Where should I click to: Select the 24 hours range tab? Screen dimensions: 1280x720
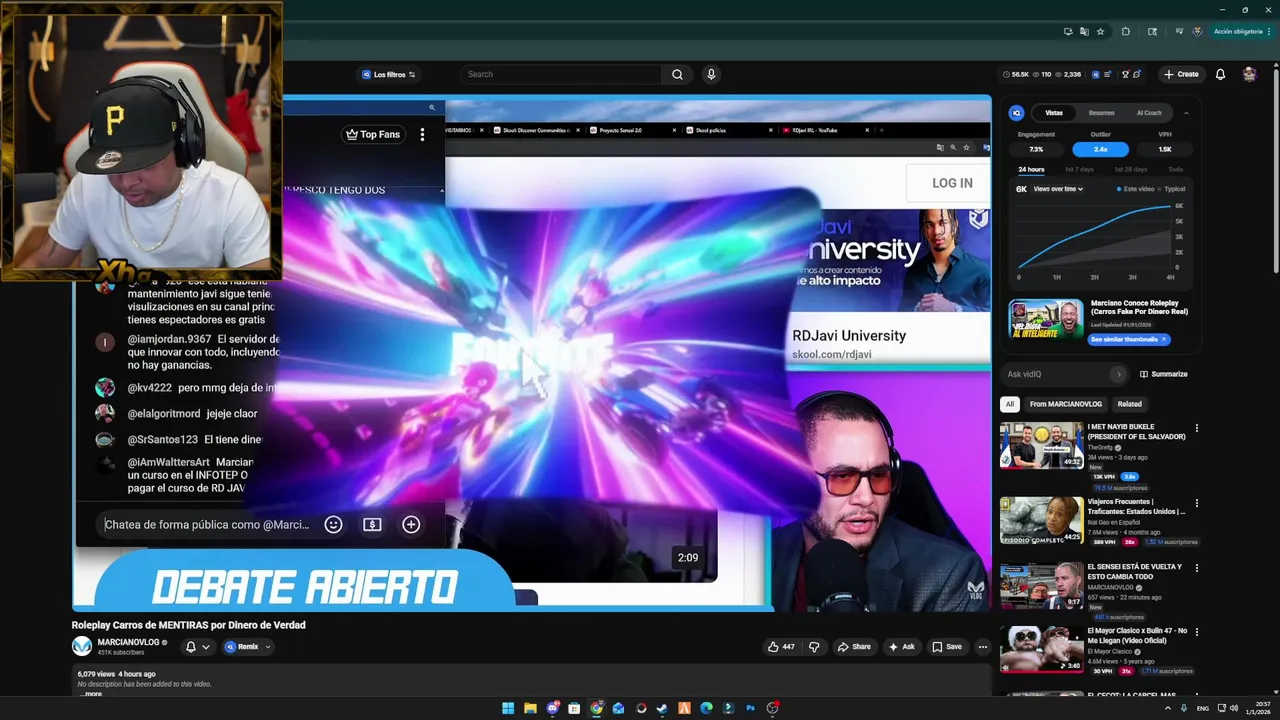click(x=1031, y=169)
